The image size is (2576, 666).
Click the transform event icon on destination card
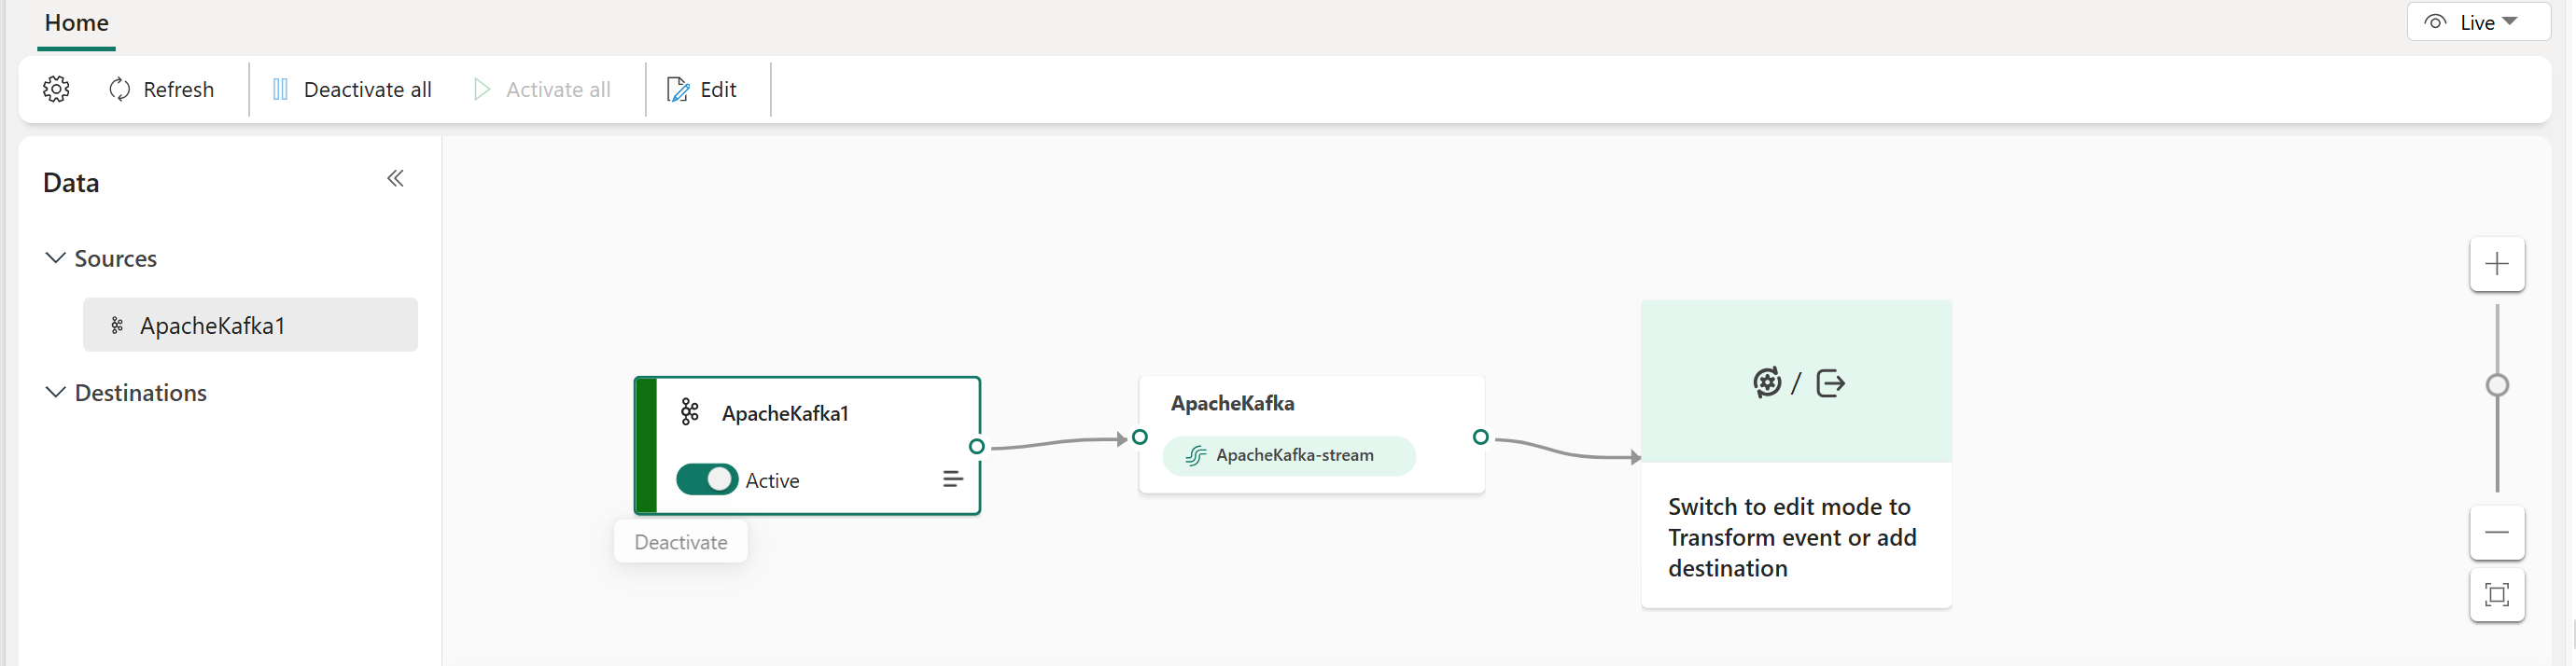click(1766, 383)
